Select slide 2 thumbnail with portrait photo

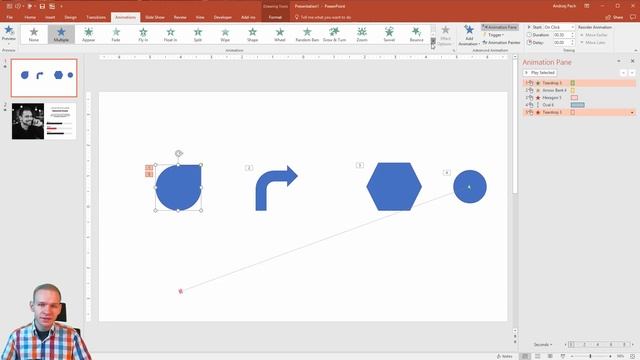[44, 121]
